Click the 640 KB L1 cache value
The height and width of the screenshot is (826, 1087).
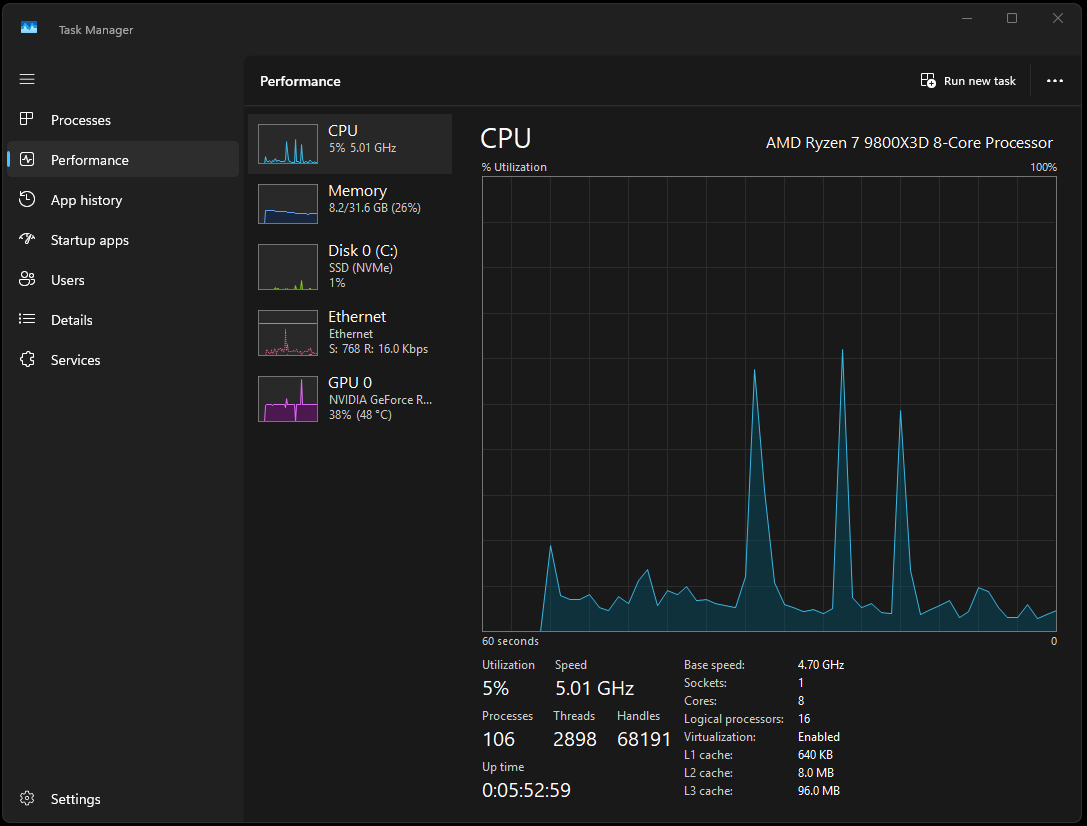point(815,755)
